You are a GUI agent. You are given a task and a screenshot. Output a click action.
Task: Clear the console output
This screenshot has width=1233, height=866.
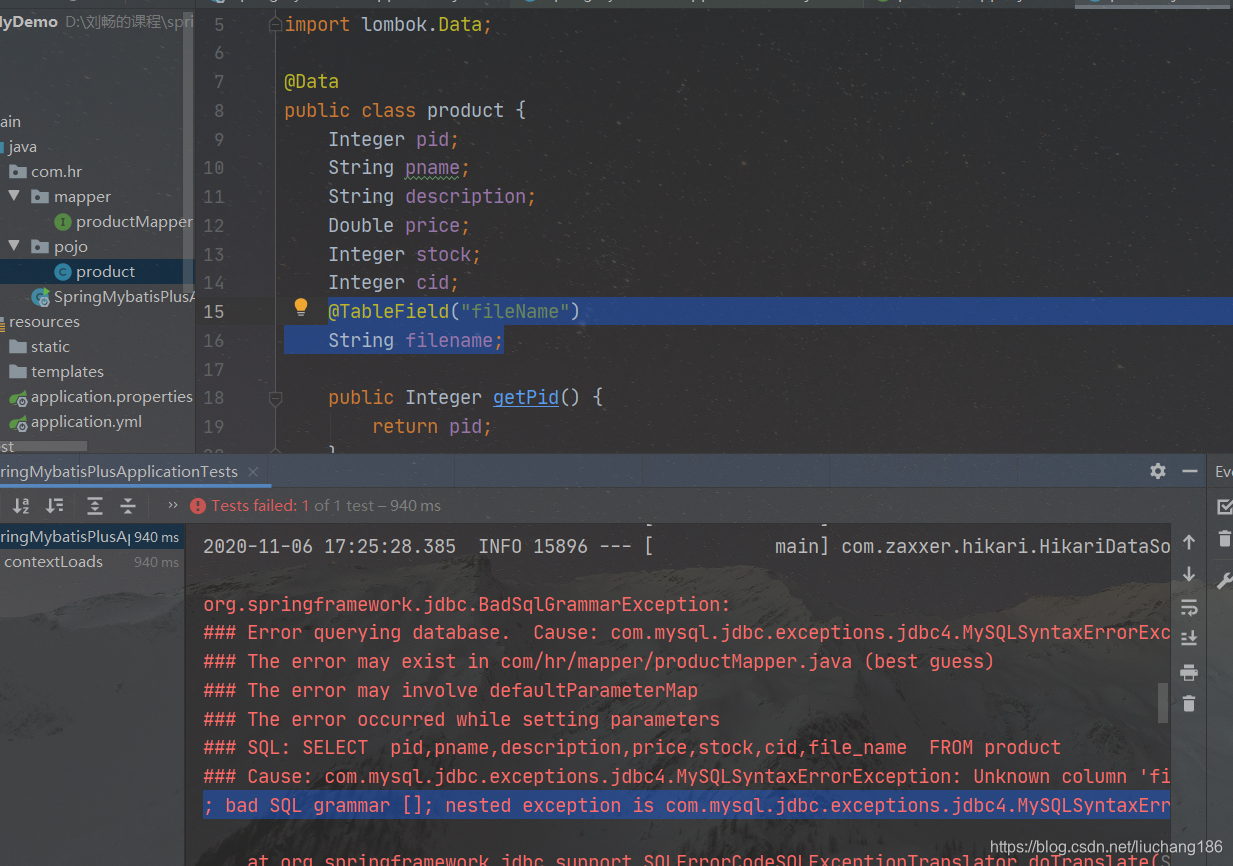click(x=1189, y=704)
